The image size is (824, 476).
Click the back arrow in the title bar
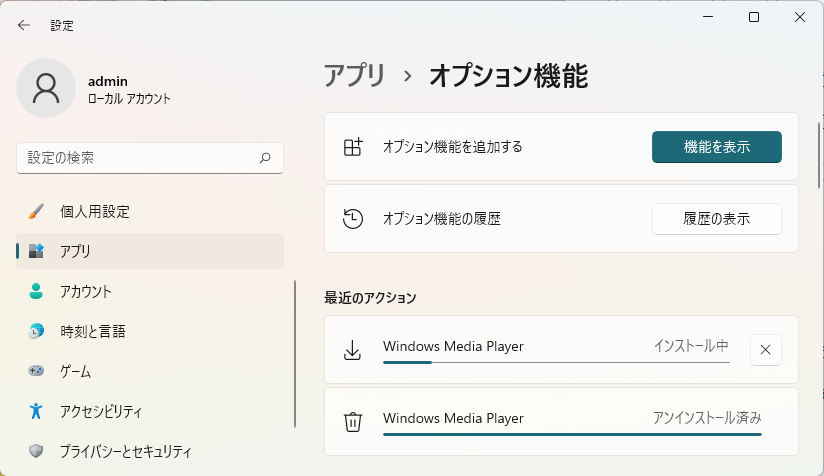24,25
